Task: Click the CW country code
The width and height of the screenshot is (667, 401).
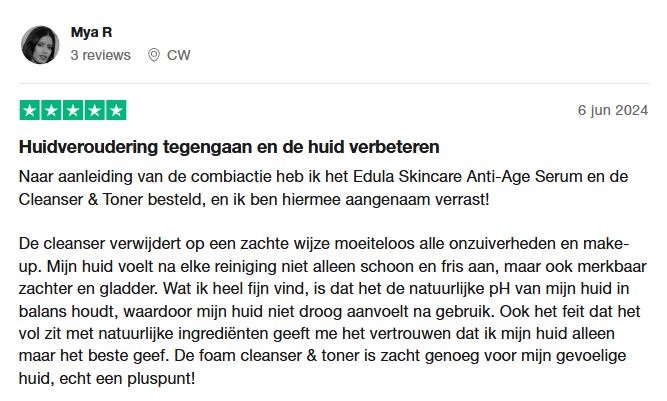Action: click(x=179, y=55)
